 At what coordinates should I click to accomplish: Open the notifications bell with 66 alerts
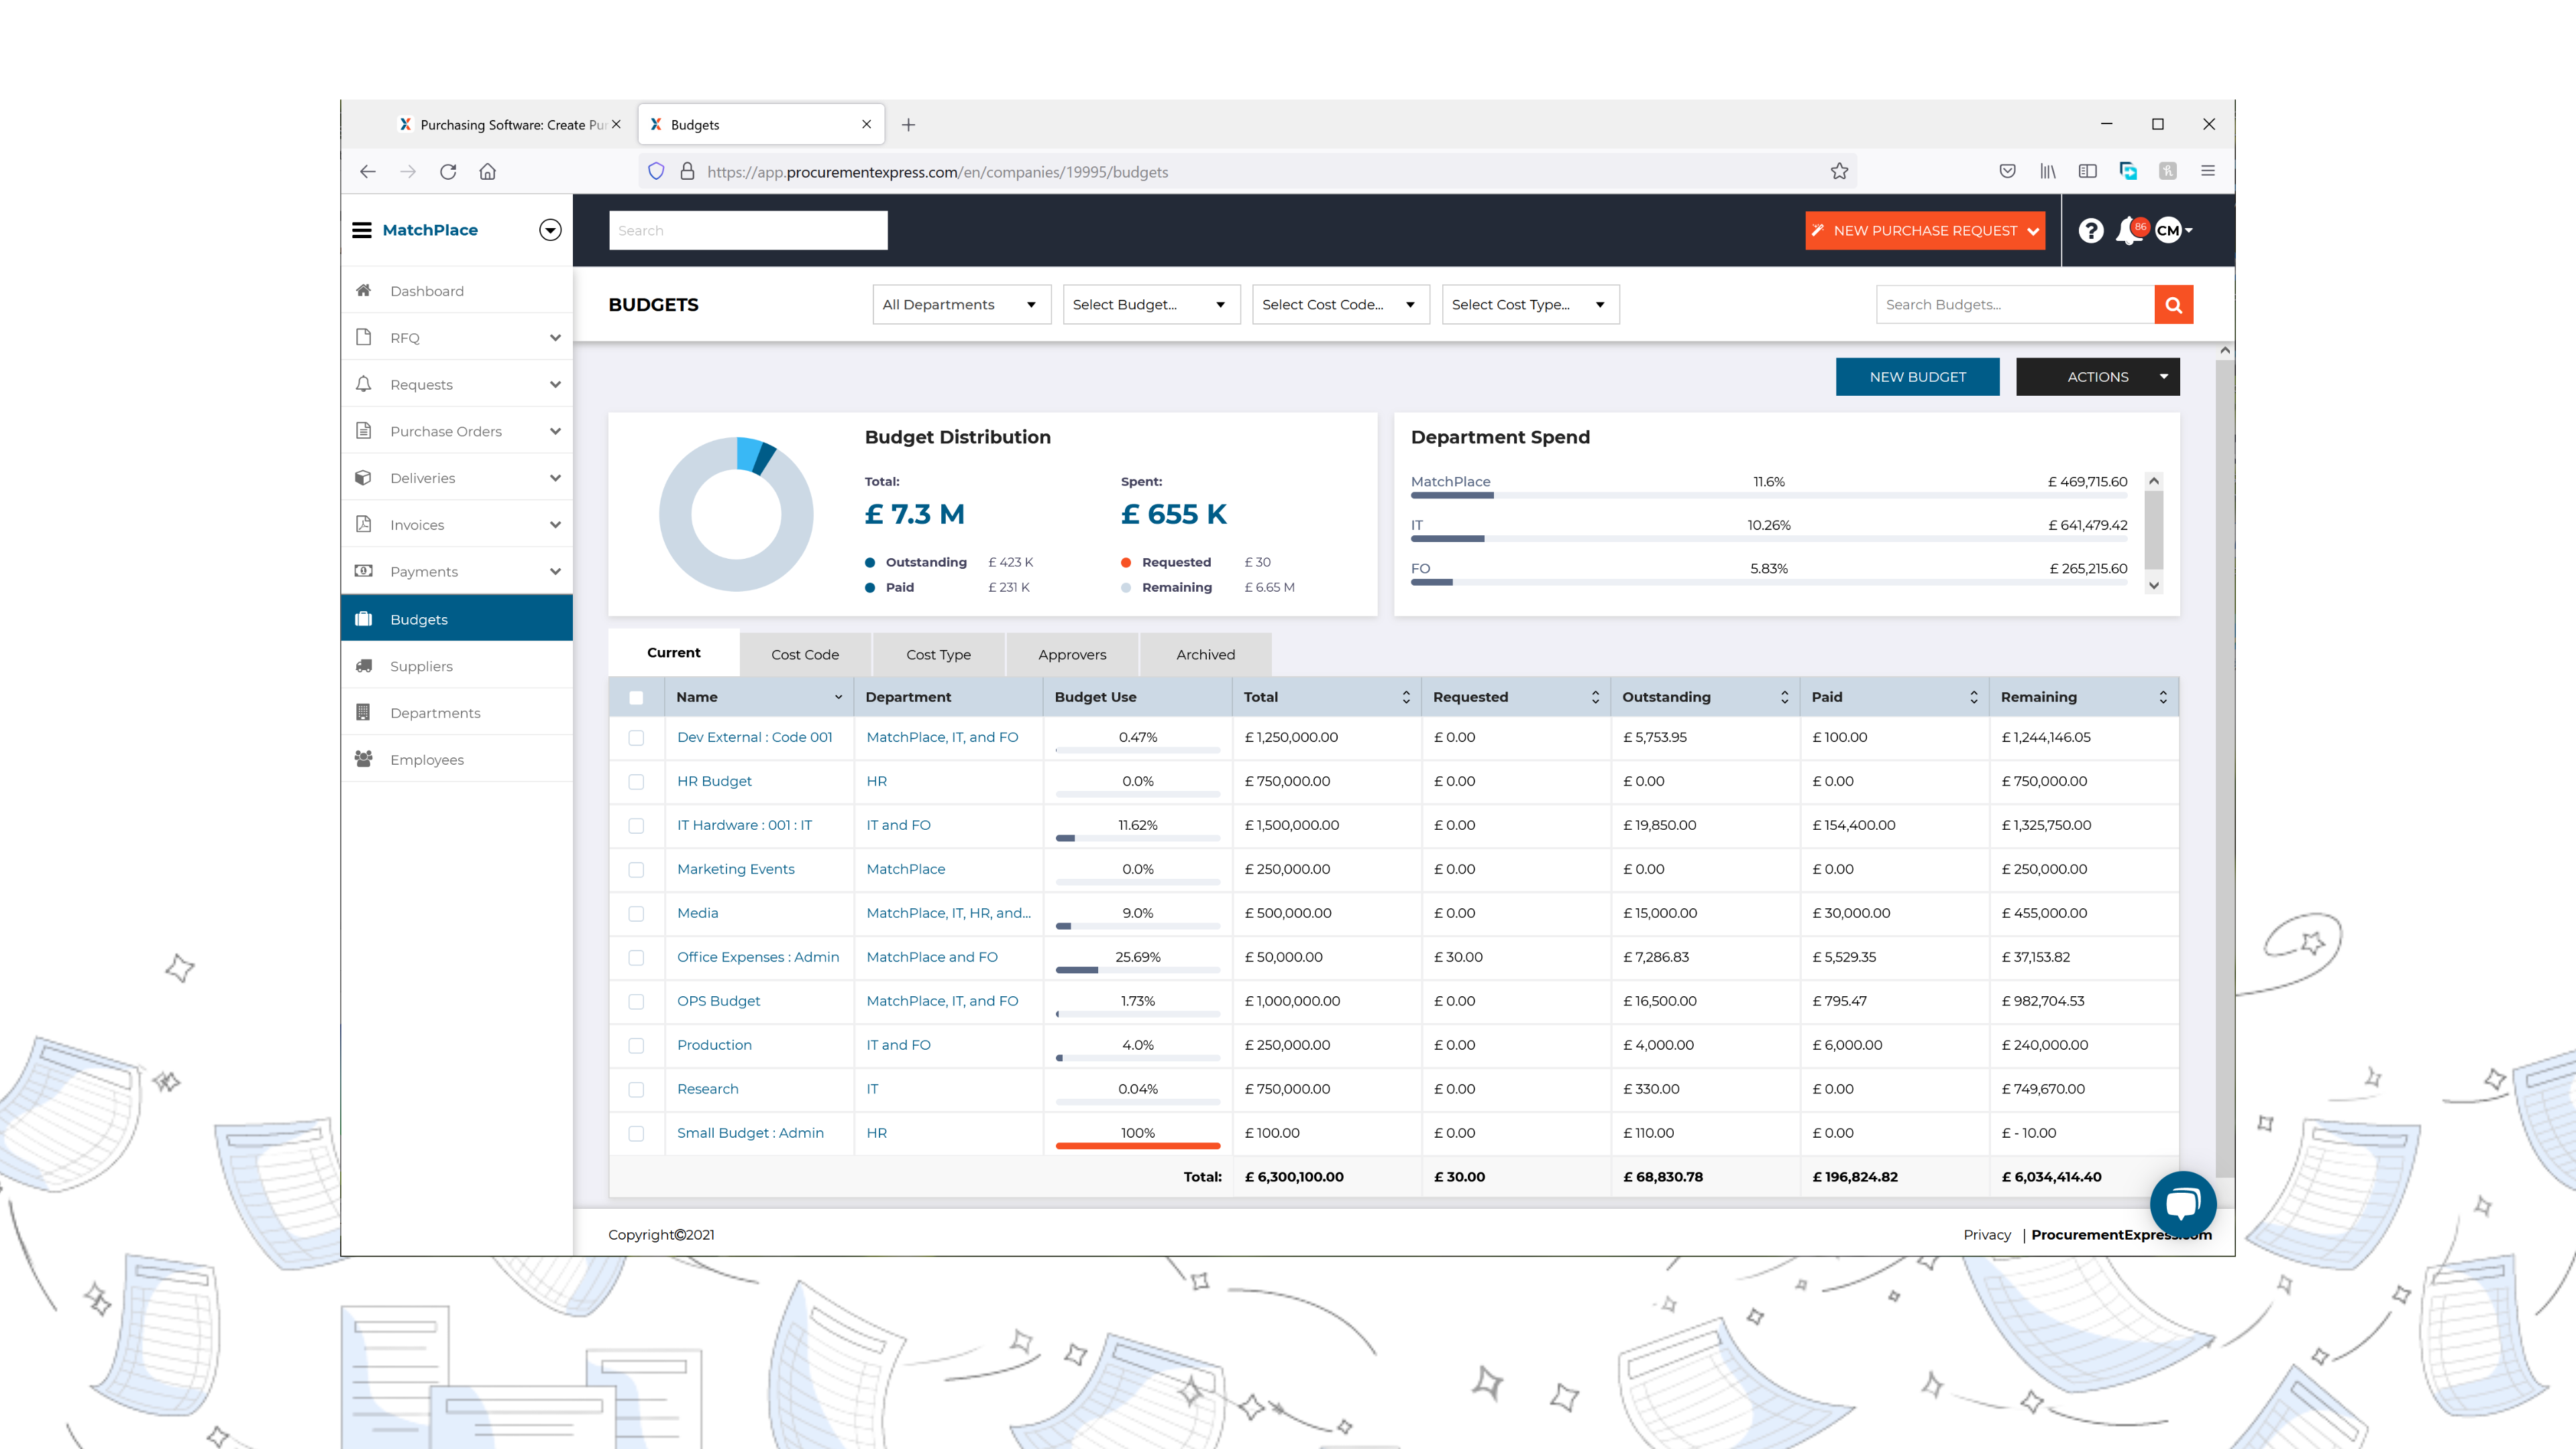coord(2128,231)
